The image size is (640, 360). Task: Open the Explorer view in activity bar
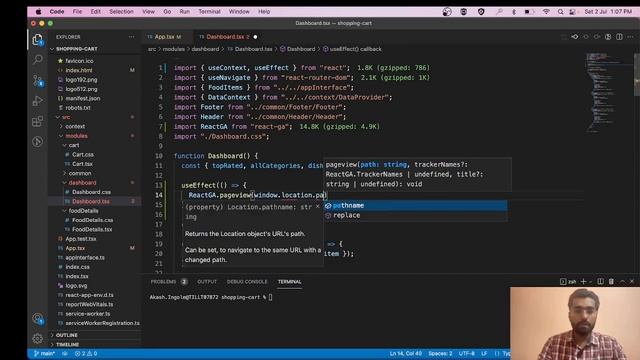tap(38, 40)
